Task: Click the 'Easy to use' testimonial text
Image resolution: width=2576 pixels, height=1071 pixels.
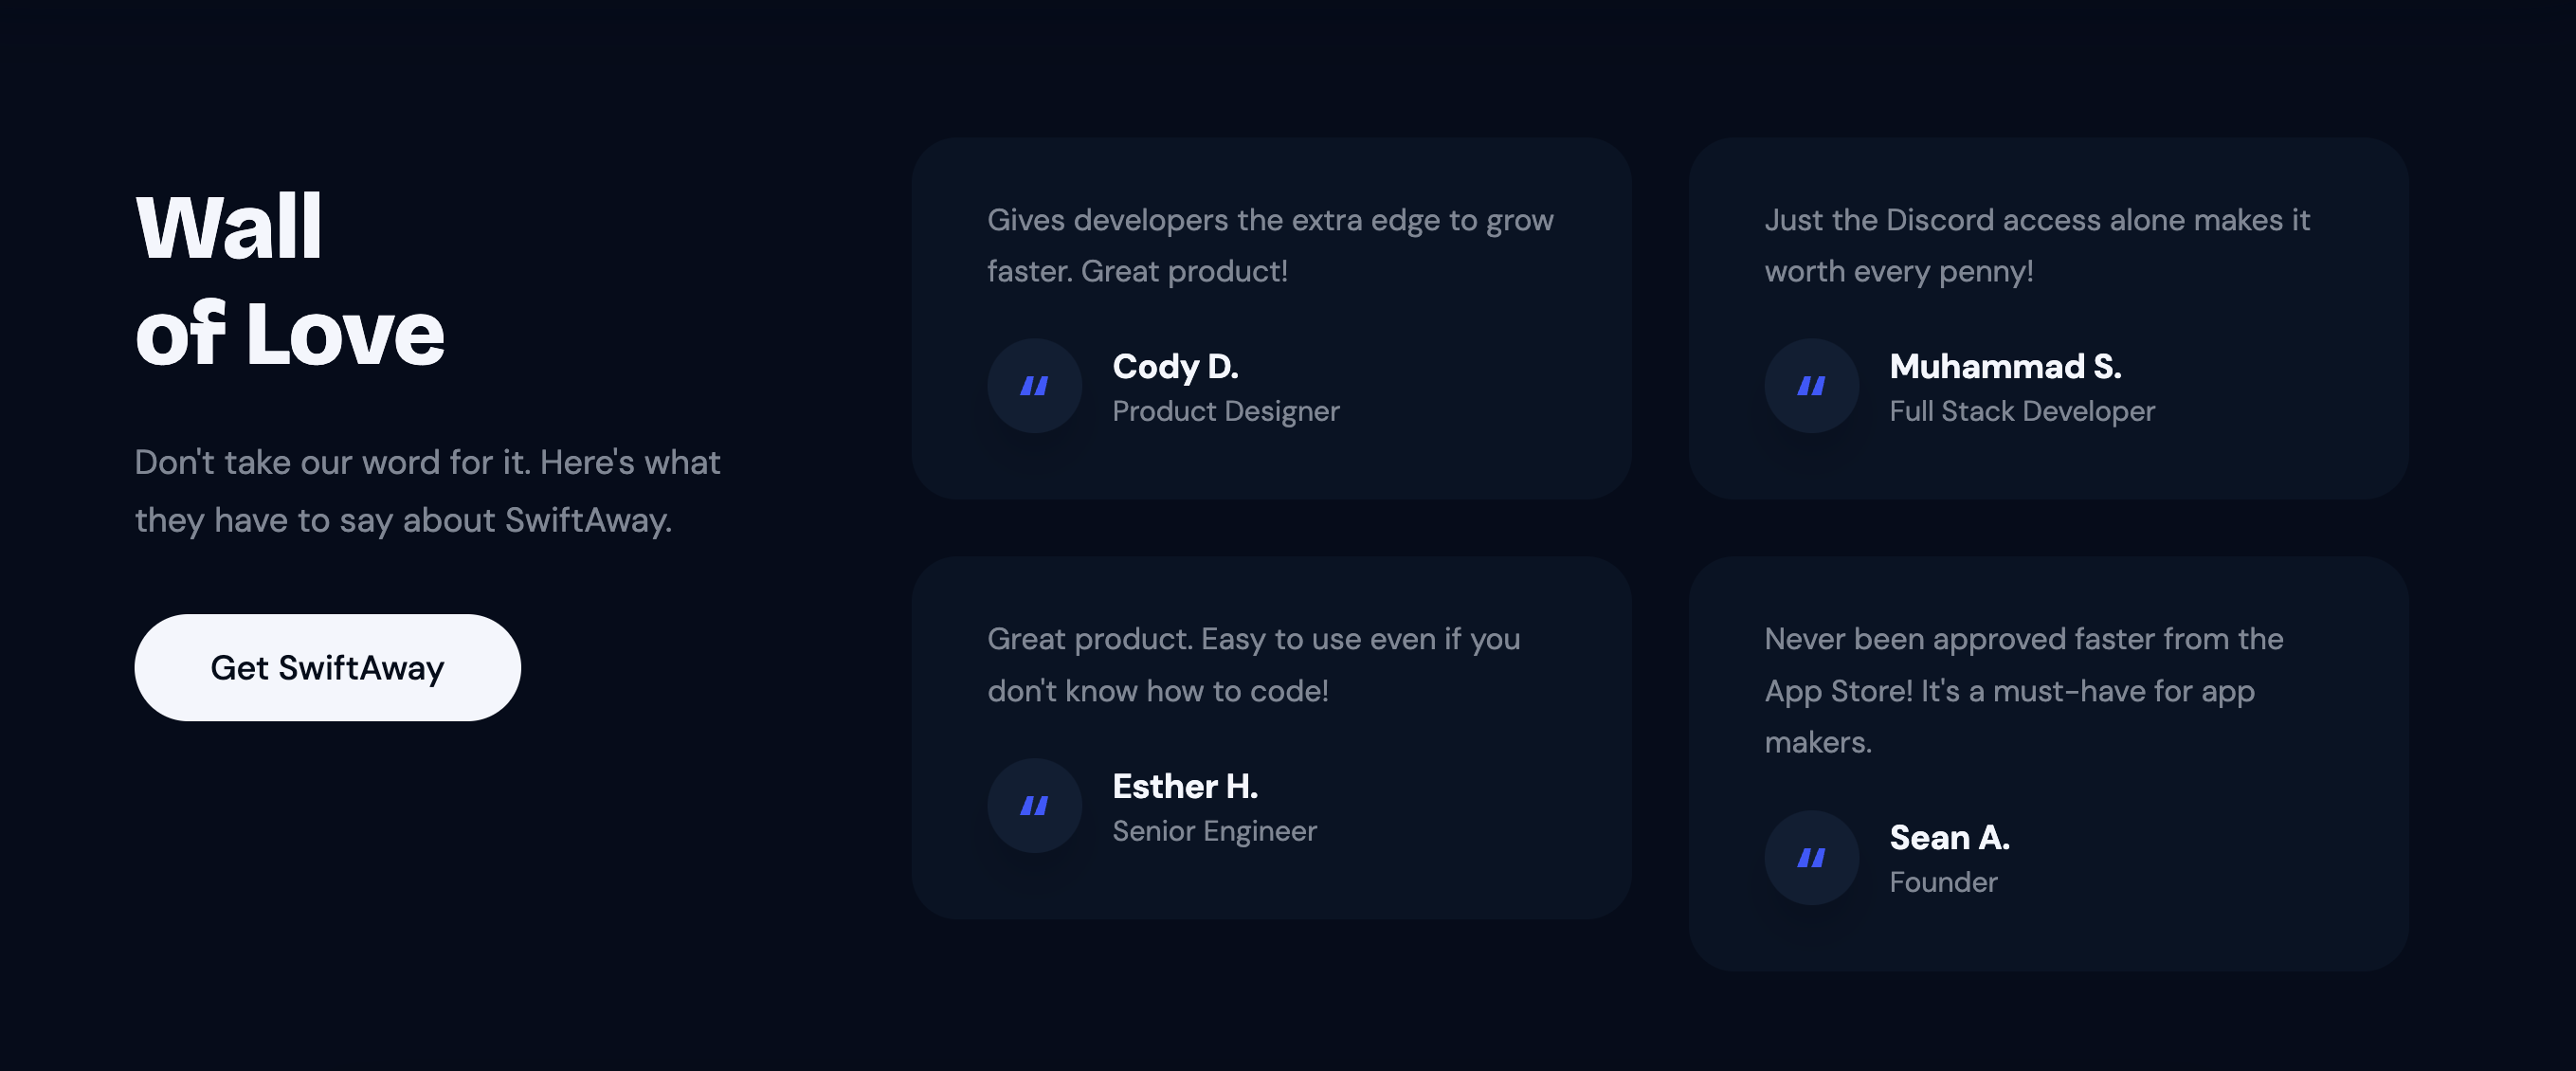Action: tap(1253, 665)
